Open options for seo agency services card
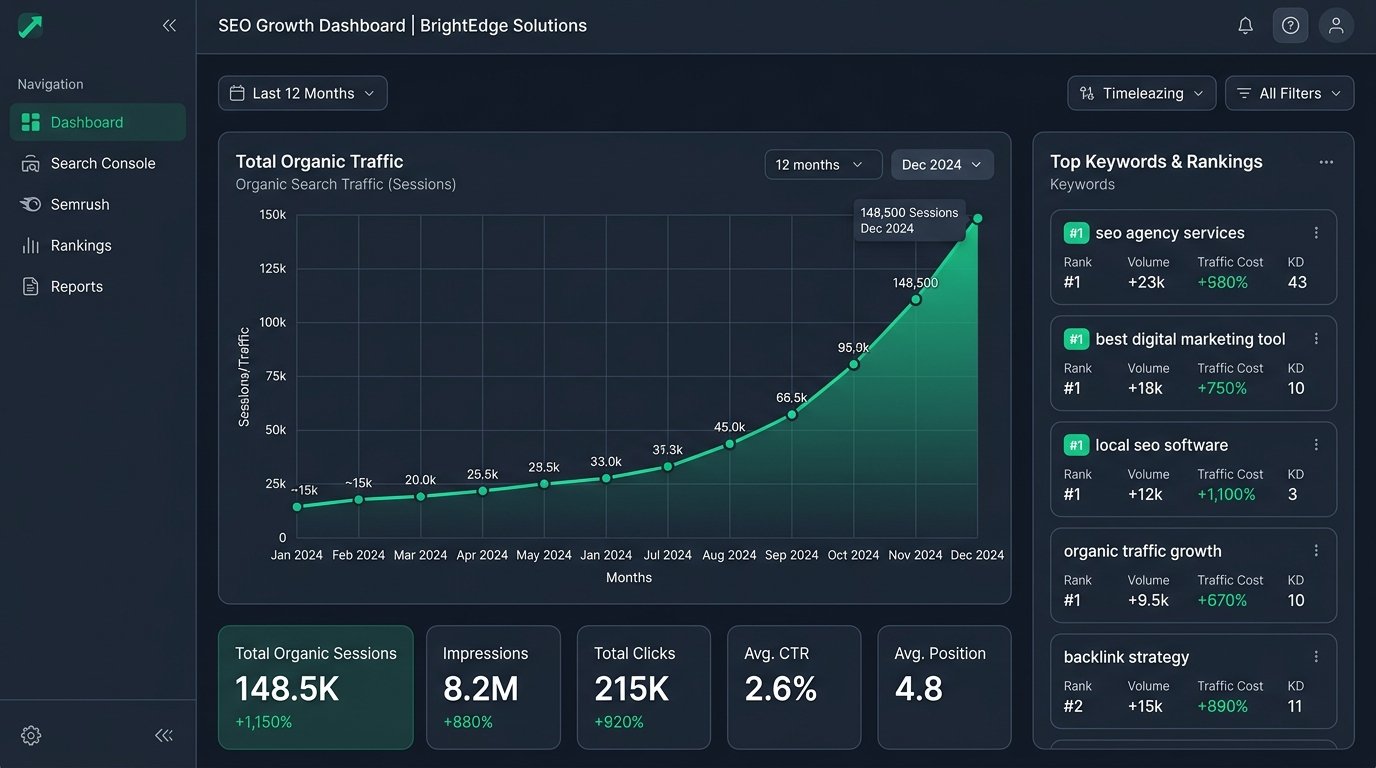Viewport: 1376px width, 768px height. point(1316,233)
